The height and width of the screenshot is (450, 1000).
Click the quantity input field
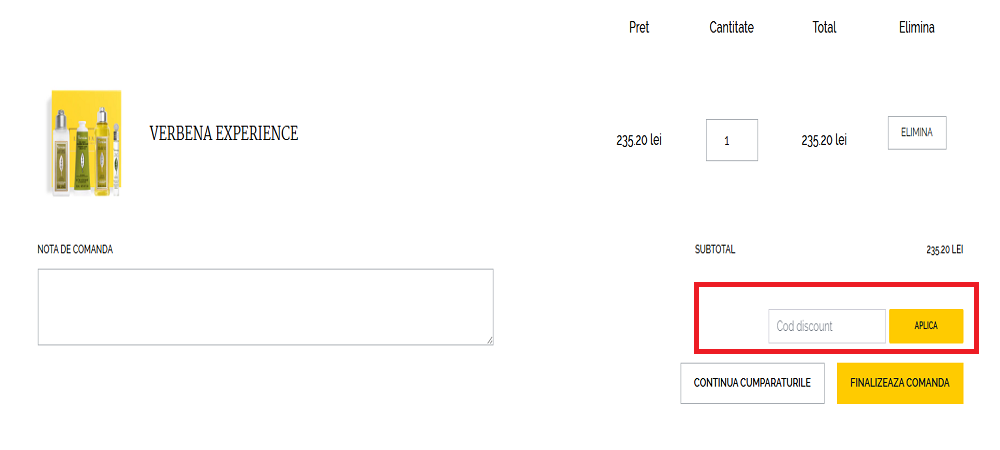pos(731,140)
